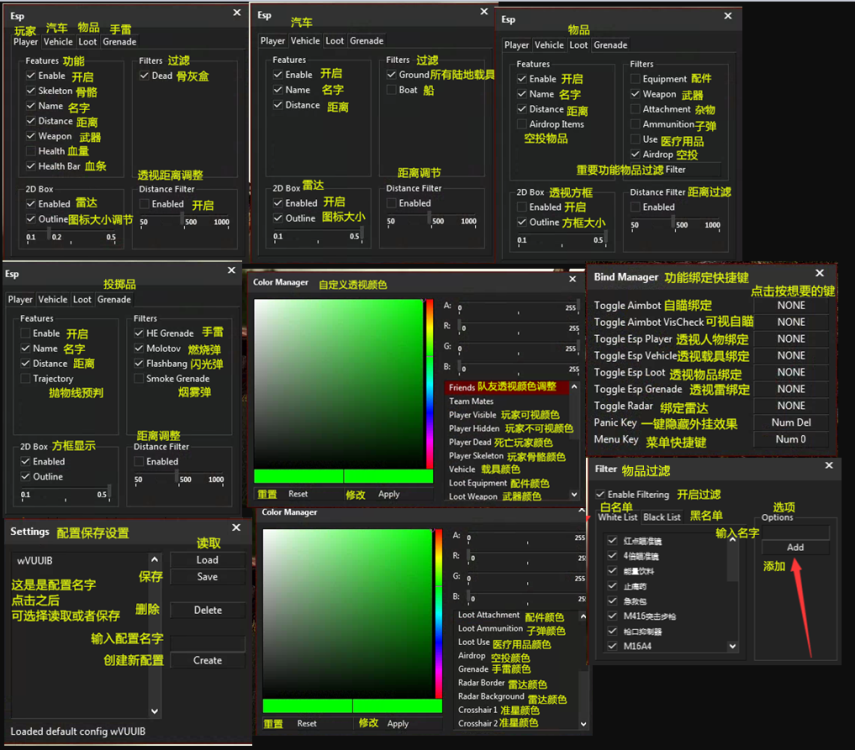
Task: Toggle the Skeleton checkbox in Player features
Action: 31,91
